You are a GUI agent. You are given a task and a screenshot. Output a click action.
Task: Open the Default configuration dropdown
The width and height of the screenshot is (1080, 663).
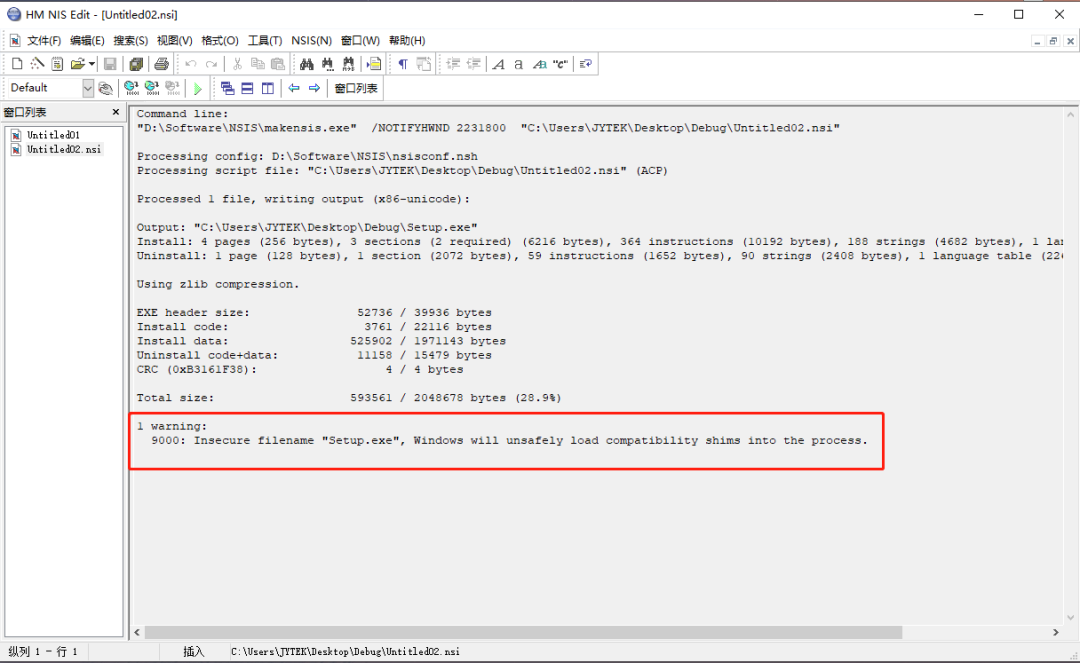click(x=87, y=88)
